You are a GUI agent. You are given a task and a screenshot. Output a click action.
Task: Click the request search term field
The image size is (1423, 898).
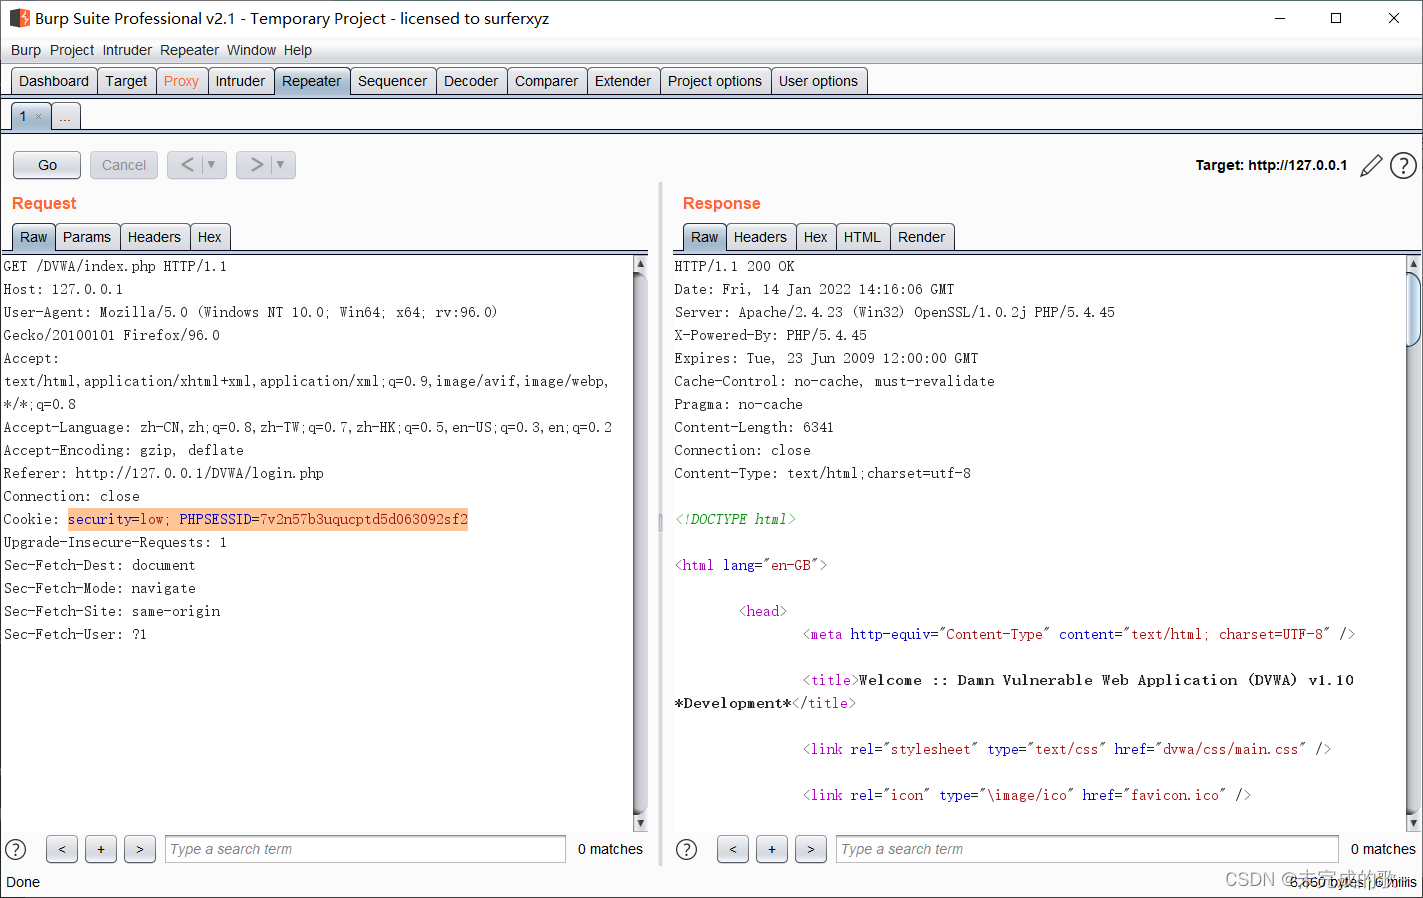[x=365, y=849]
